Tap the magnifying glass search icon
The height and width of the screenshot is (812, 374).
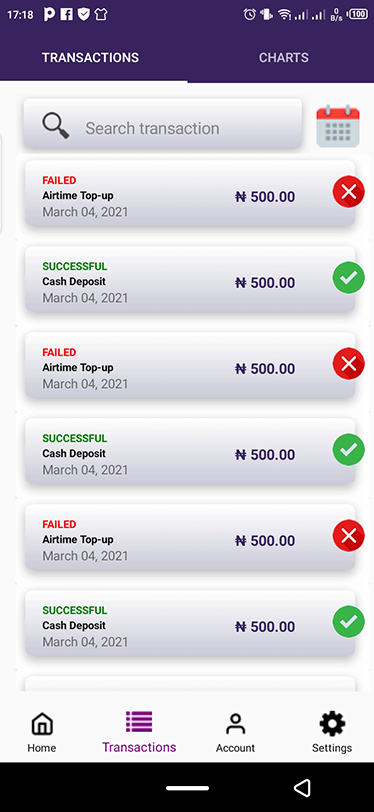(55, 126)
